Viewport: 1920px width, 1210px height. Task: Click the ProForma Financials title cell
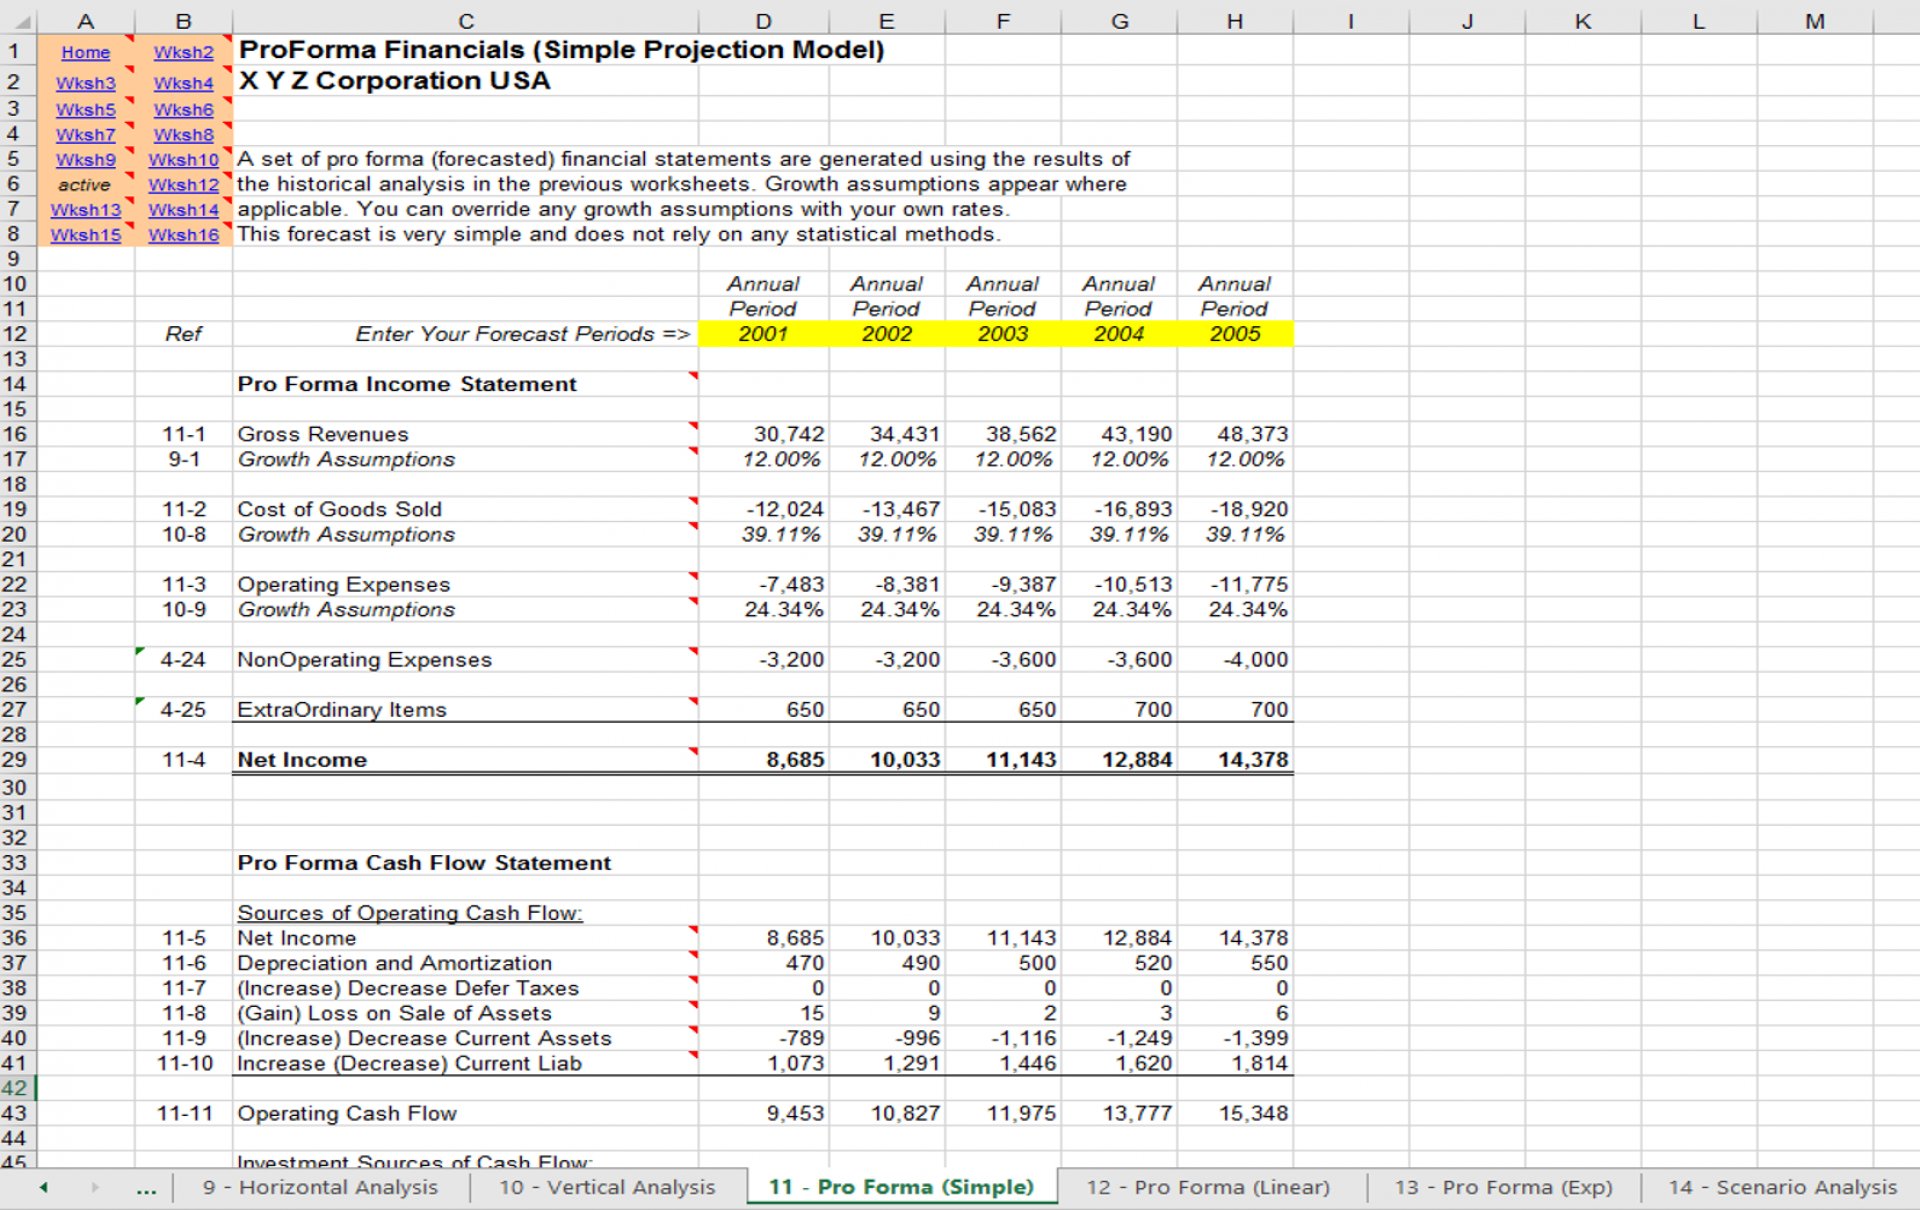coord(561,50)
